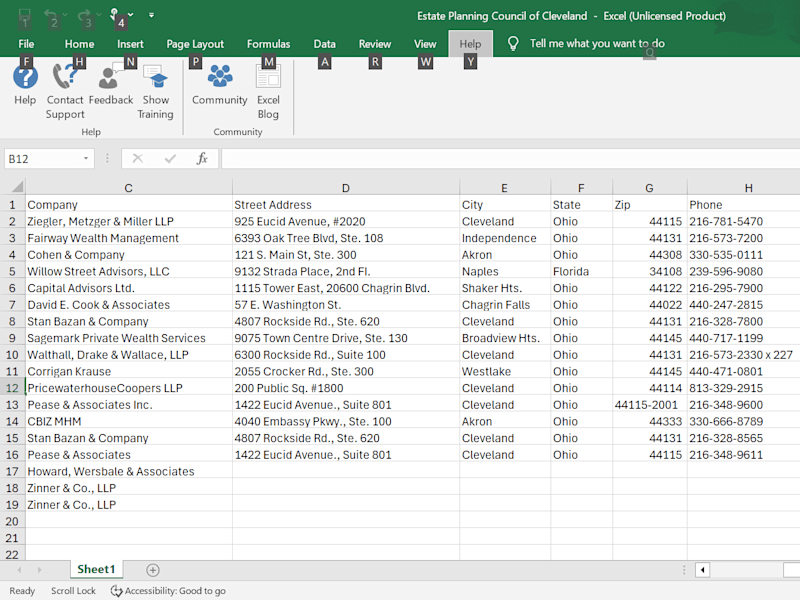Click the Insert Function fx icon
Viewport: 800px width, 600px height.
click(x=202, y=159)
